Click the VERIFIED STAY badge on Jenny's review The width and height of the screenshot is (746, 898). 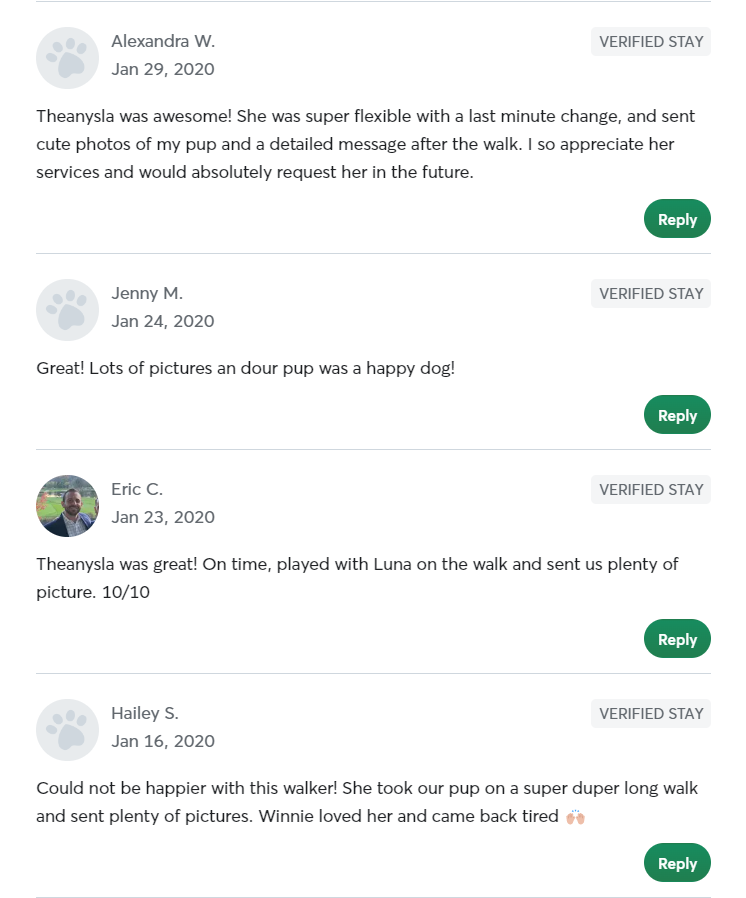coord(650,293)
